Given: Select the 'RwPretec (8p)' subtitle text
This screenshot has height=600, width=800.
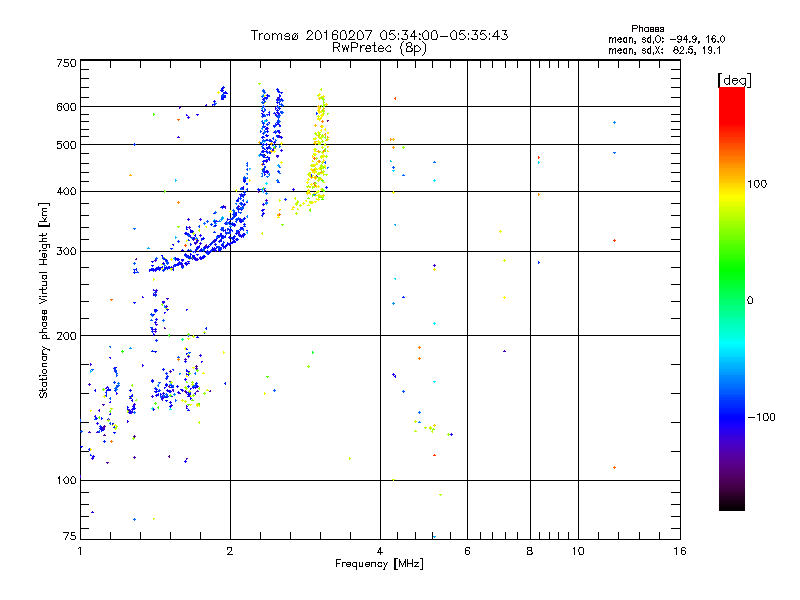Looking at the screenshot, I should 379,48.
